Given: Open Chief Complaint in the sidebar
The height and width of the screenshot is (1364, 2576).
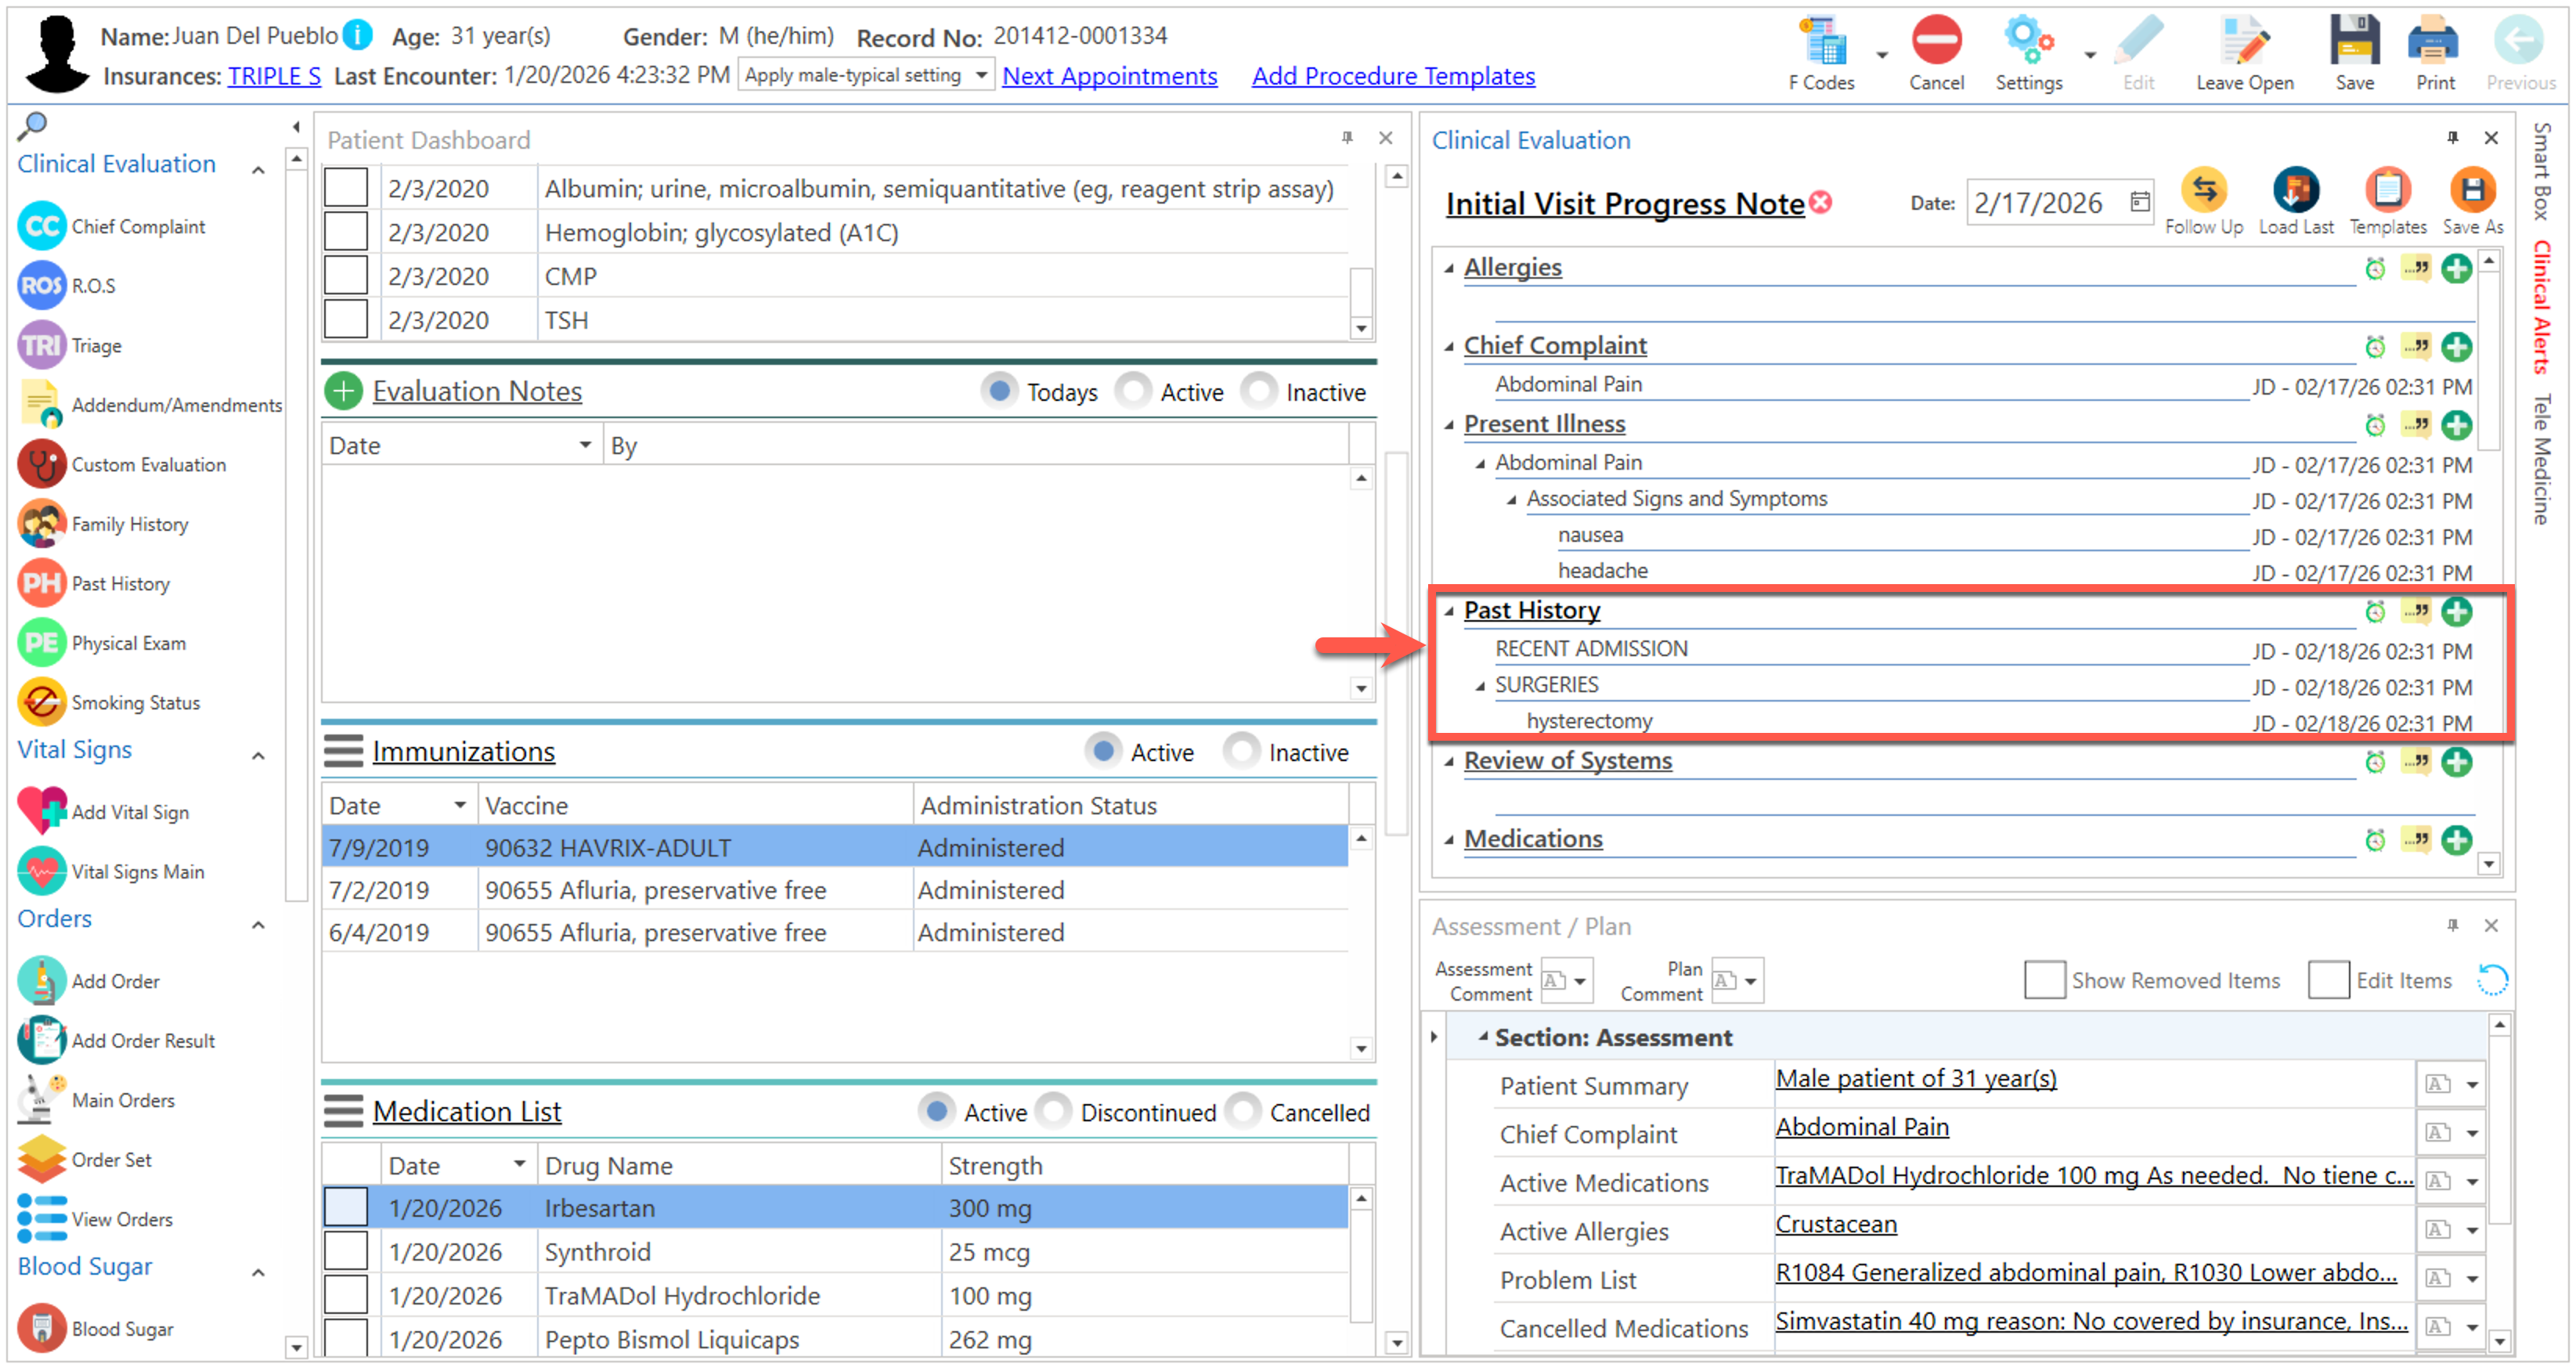Looking at the screenshot, I should point(137,227).
